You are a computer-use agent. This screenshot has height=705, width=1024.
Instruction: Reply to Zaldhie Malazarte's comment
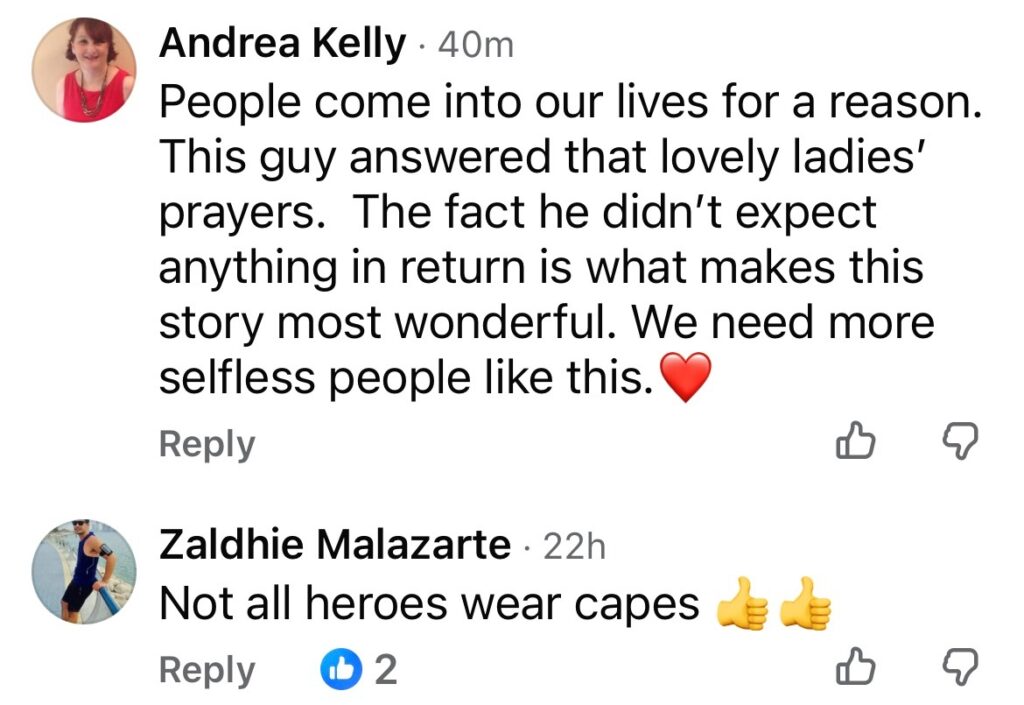tap(207, 670)
